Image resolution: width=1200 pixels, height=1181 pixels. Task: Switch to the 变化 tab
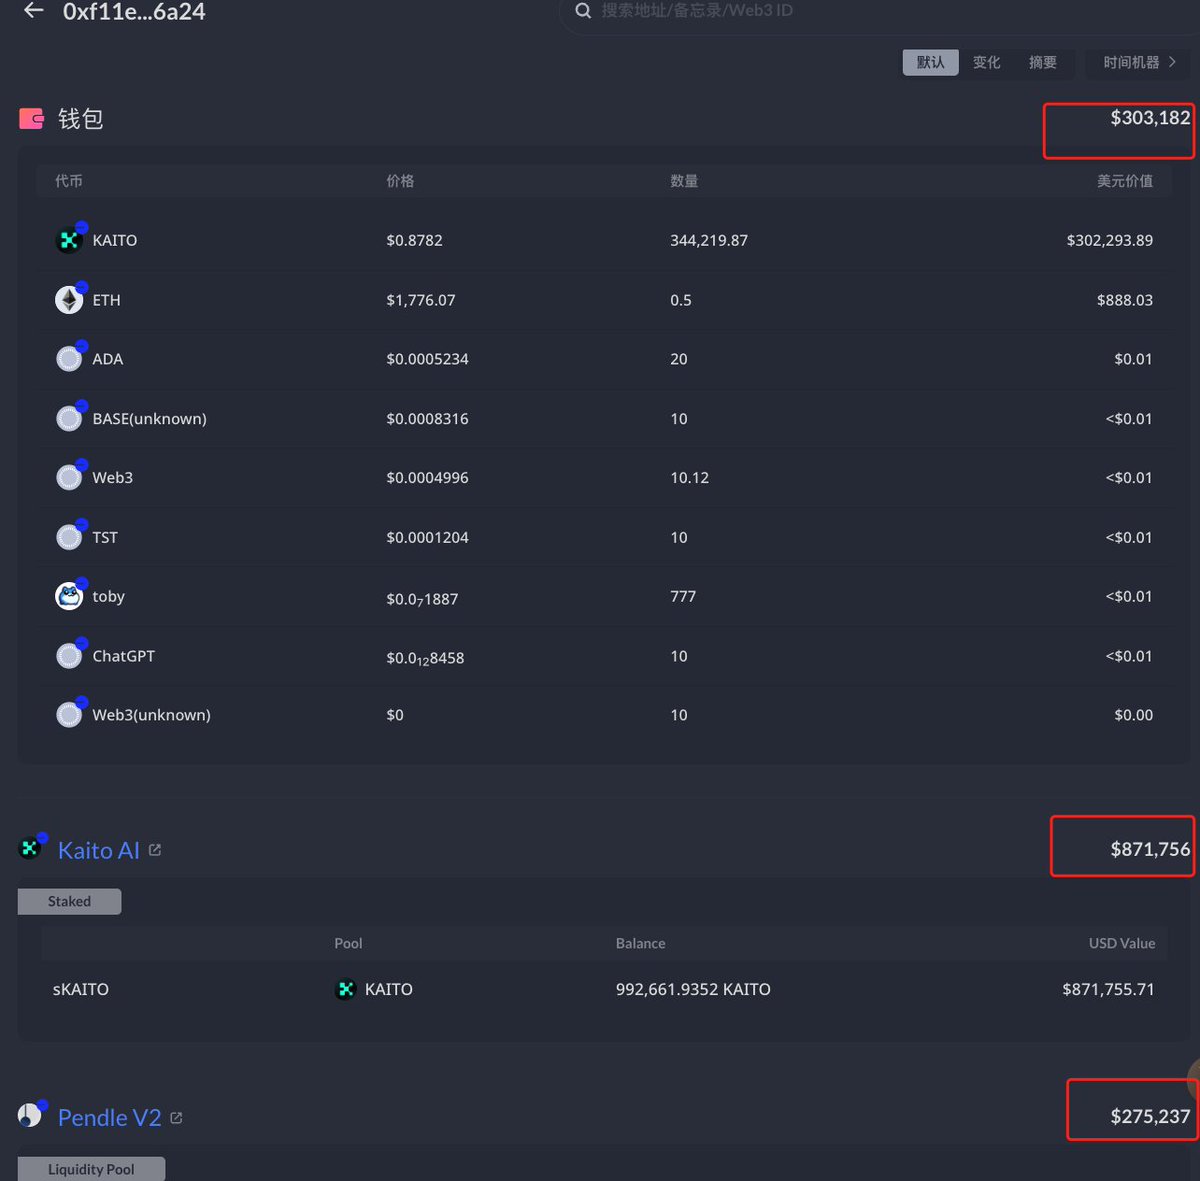(x=987, y=62)
